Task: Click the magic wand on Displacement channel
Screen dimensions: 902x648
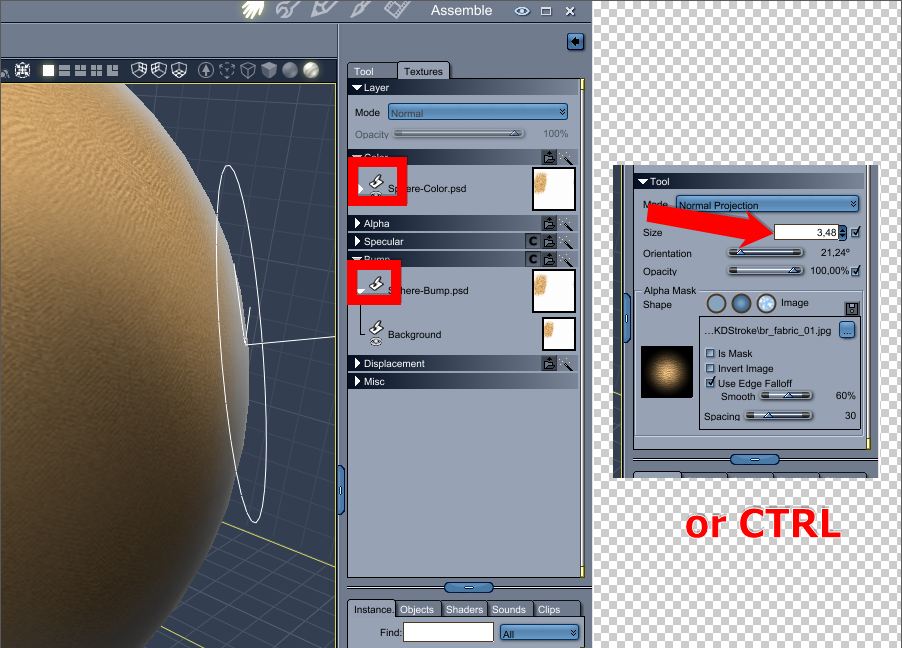Action: coord(567,364)
